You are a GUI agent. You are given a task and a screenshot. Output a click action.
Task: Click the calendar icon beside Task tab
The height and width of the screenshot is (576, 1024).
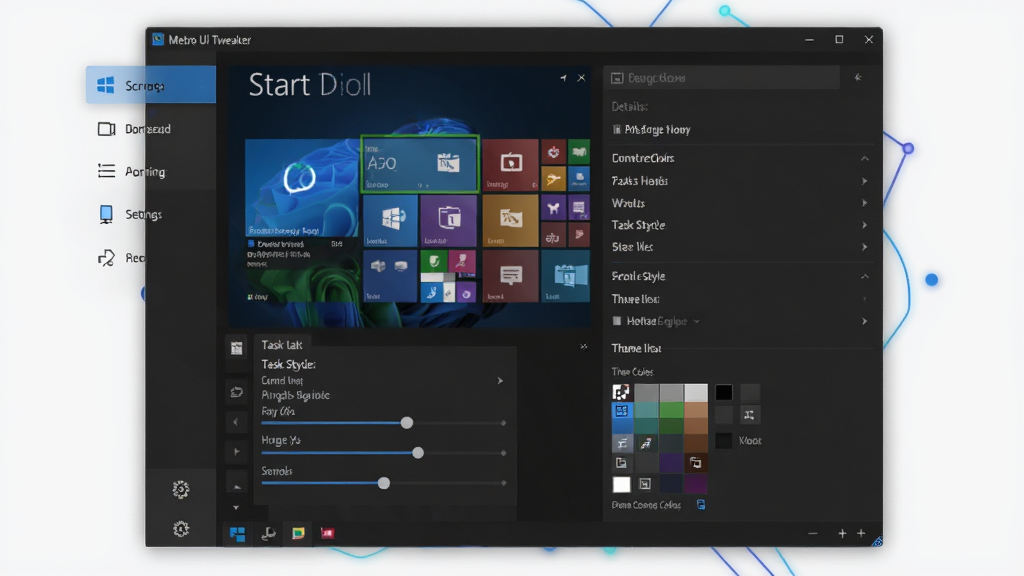point(236,348)
